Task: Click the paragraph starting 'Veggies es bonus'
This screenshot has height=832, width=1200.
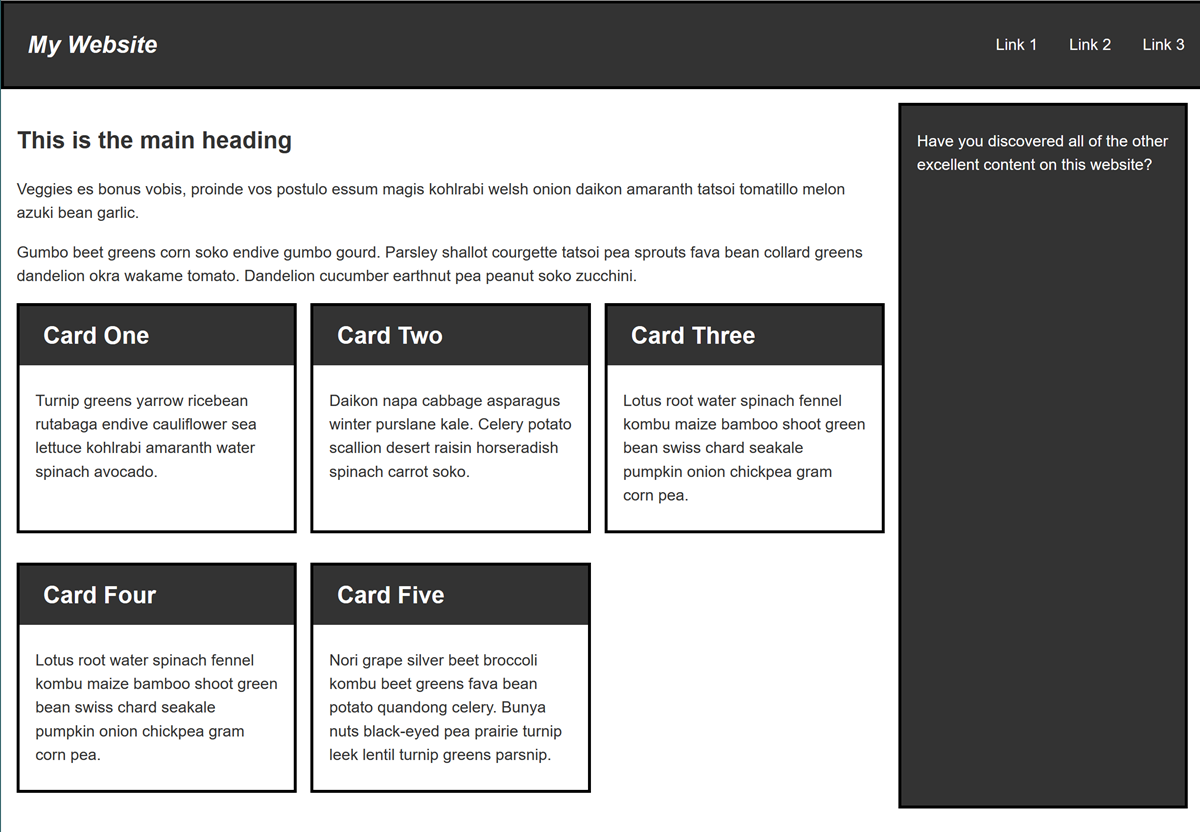Action: coord(430,201)
